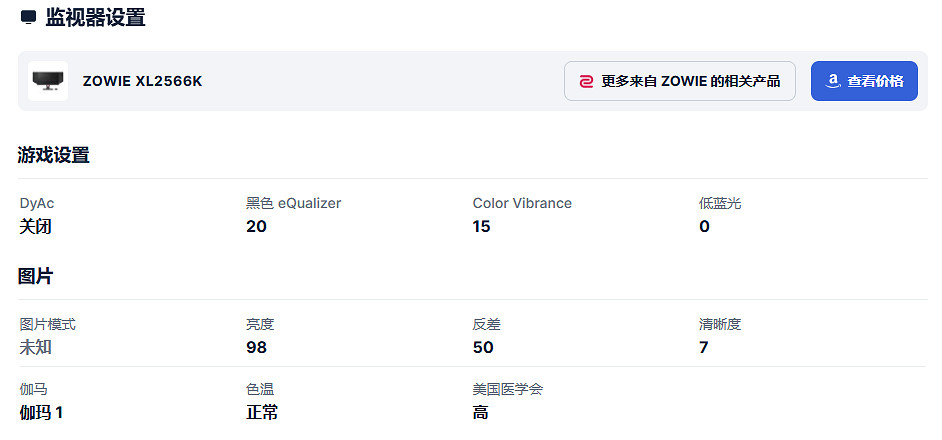Select the 亮度 value 98
Screen dimensions: 942x440
tap(256, 348)
